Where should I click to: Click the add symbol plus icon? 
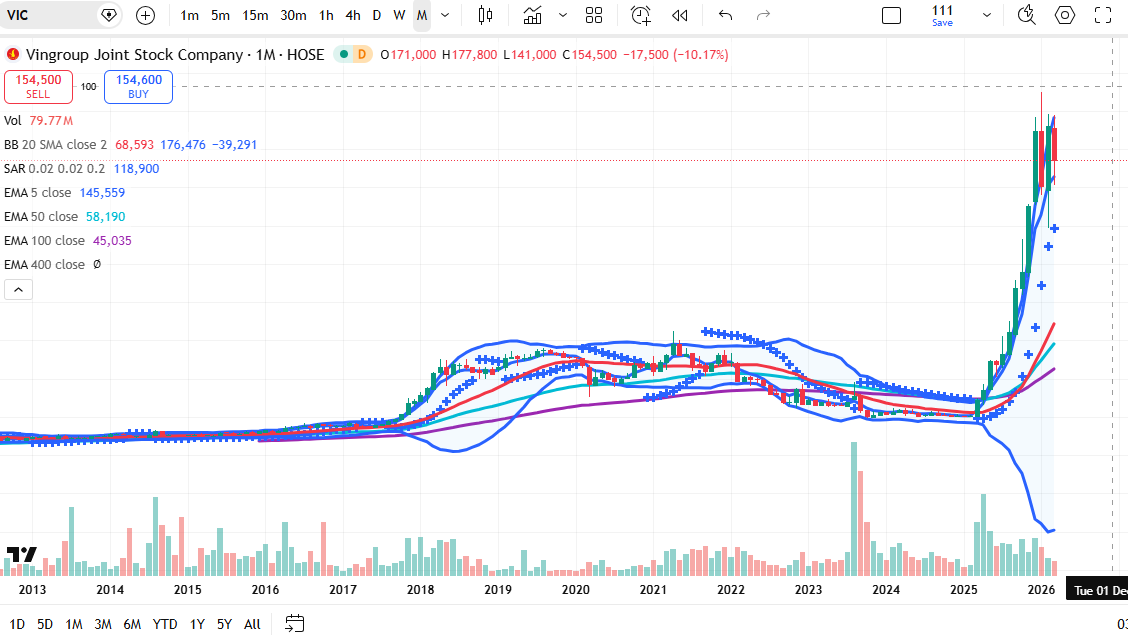(145, 15)
